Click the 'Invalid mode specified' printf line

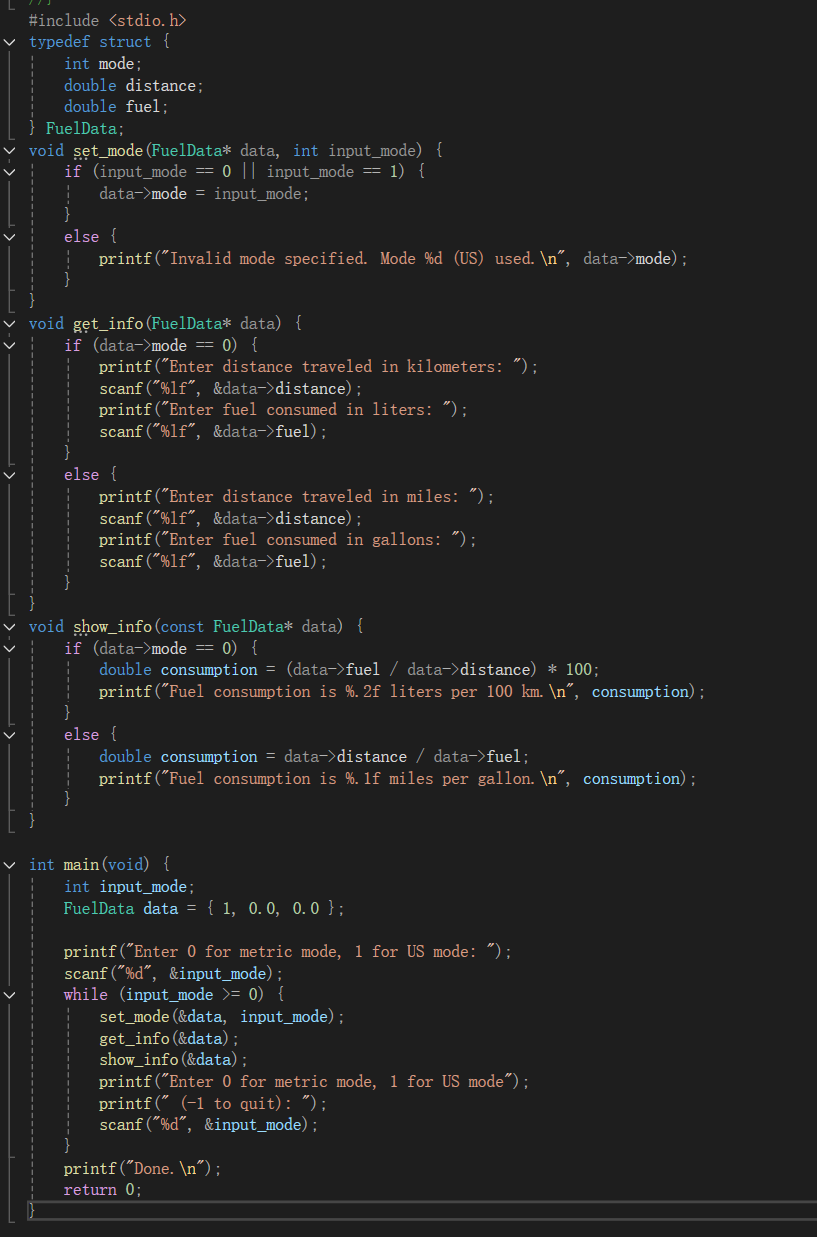click(393, 259)
